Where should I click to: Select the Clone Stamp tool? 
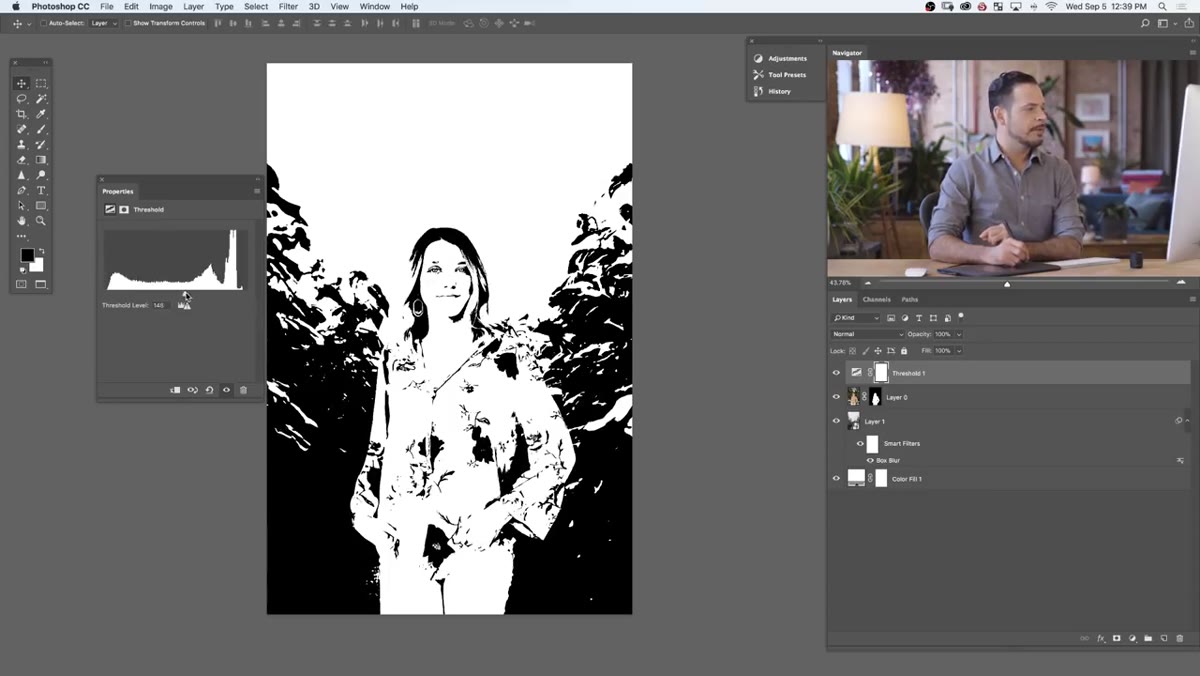(22, 144)
